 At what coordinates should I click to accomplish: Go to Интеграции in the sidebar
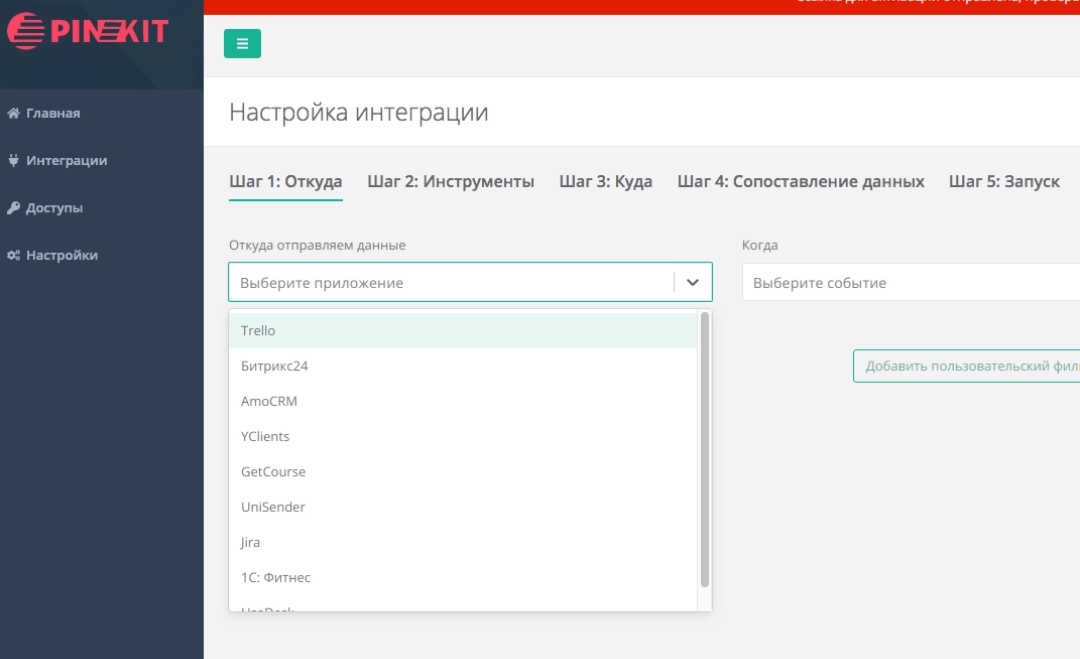66,160
